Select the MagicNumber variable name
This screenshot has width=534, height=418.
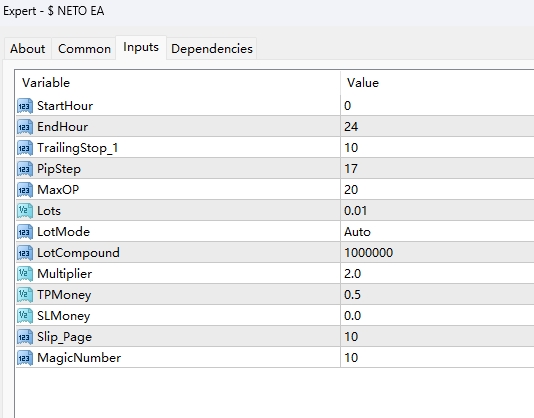79,358
